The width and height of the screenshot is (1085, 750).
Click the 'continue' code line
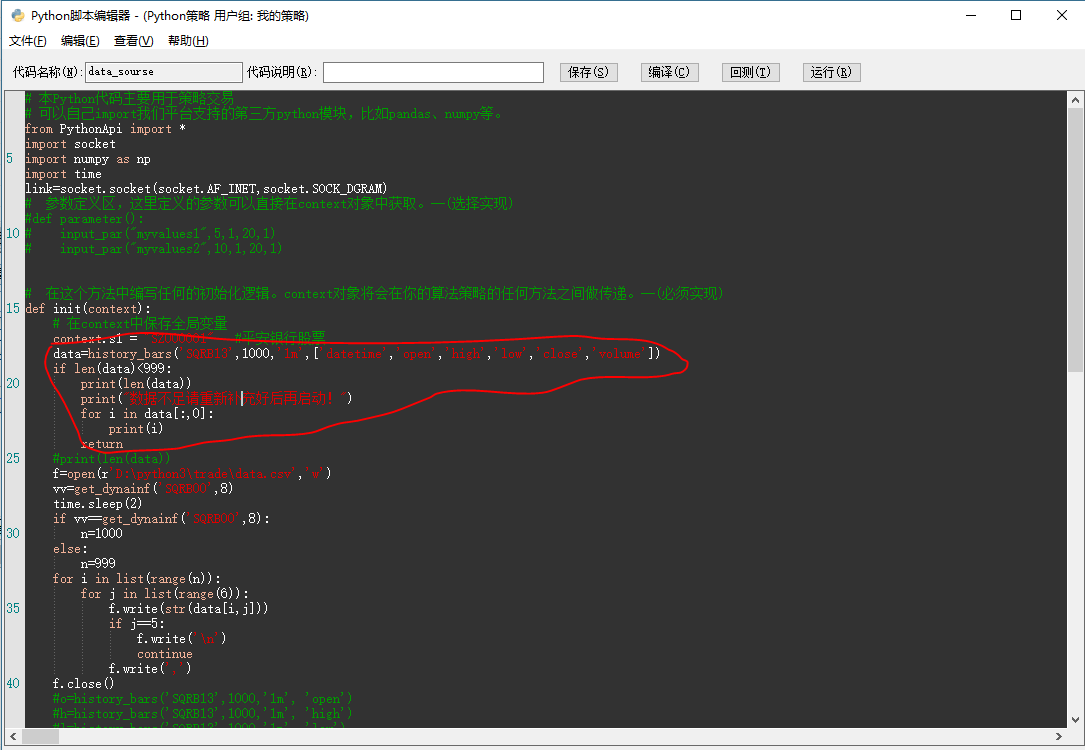click(165, 654)
